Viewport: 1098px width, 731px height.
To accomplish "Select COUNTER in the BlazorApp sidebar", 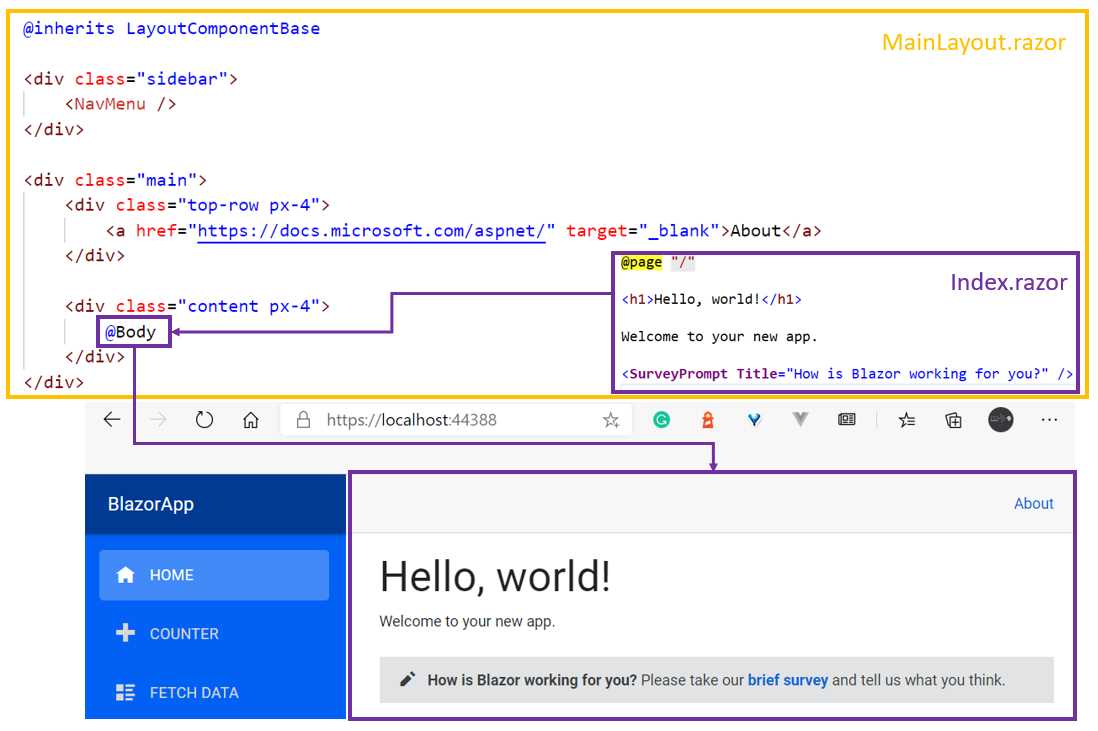I will tap(184, 633).
